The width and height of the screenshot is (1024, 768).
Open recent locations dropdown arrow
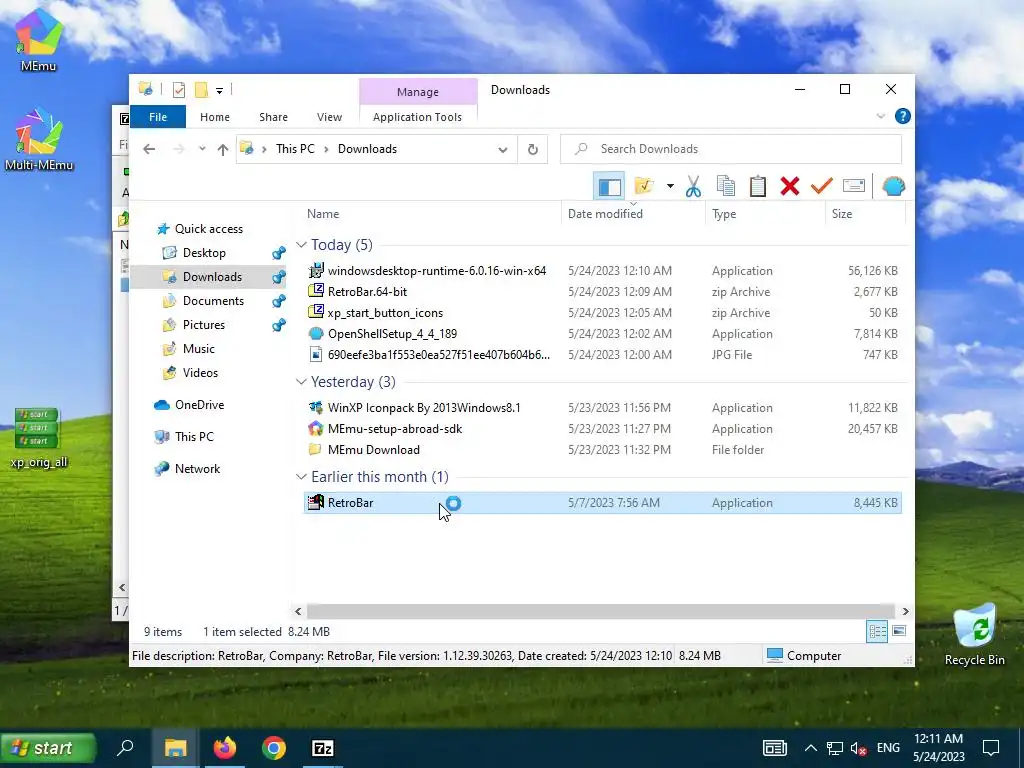[202, 150]
